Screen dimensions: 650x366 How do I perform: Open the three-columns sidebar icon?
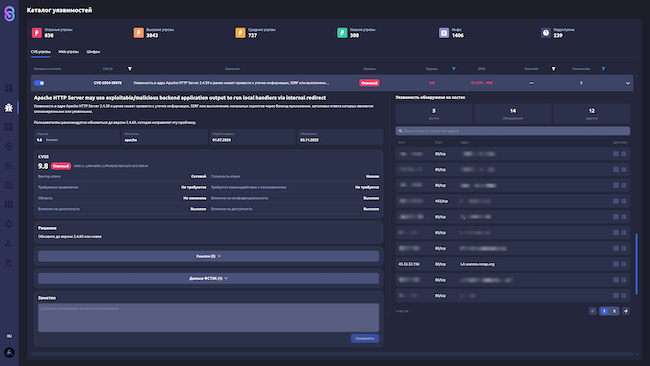click(9, 205)
